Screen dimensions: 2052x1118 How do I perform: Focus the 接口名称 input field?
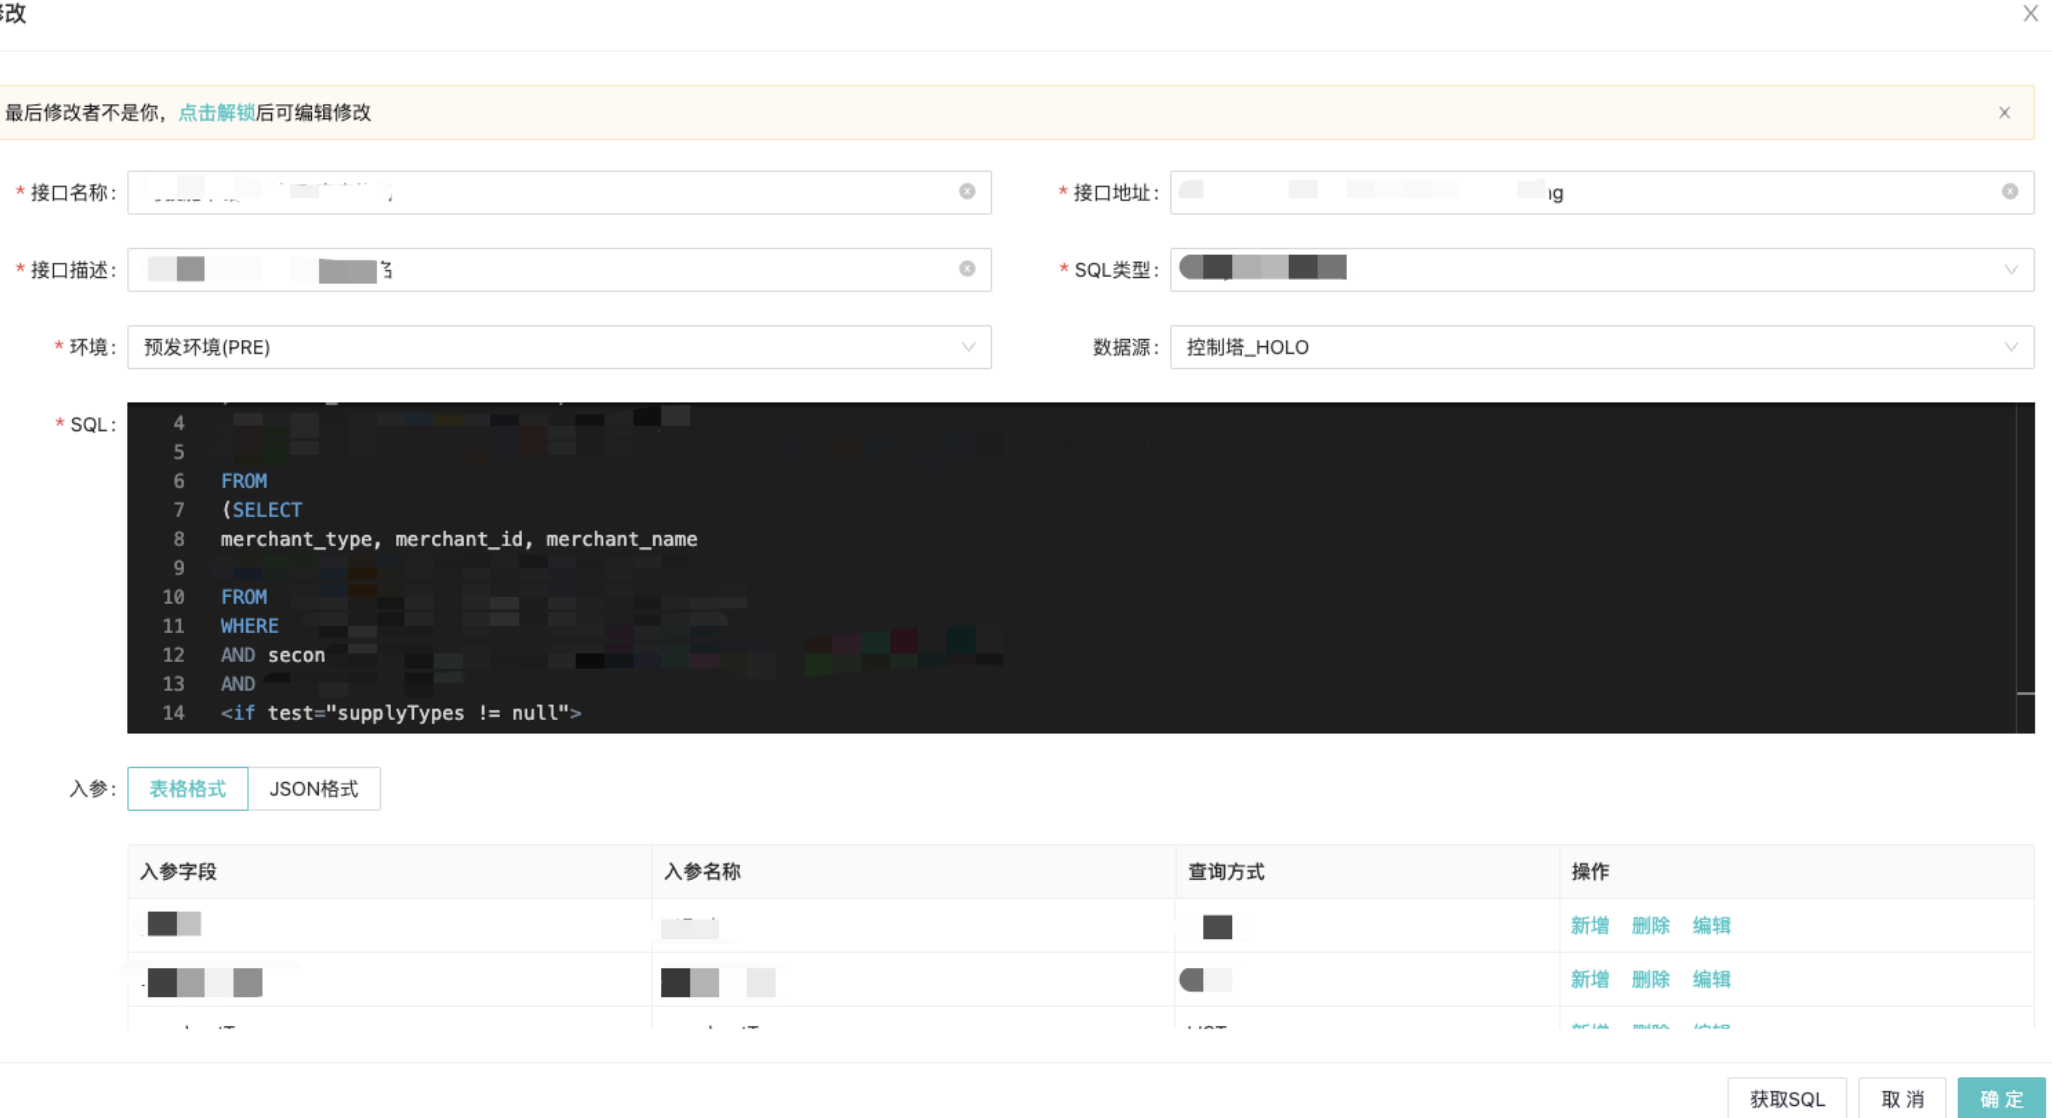(559, 192)
